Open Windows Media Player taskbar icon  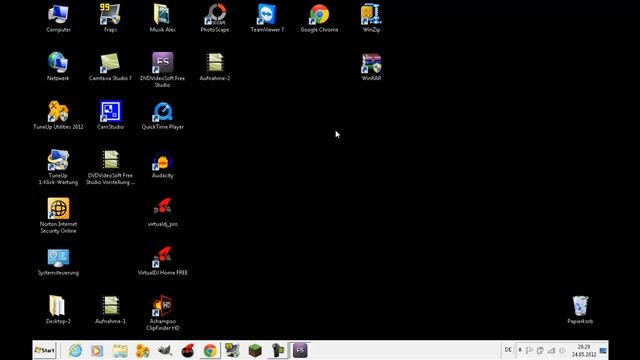click(x=97, y=350)
